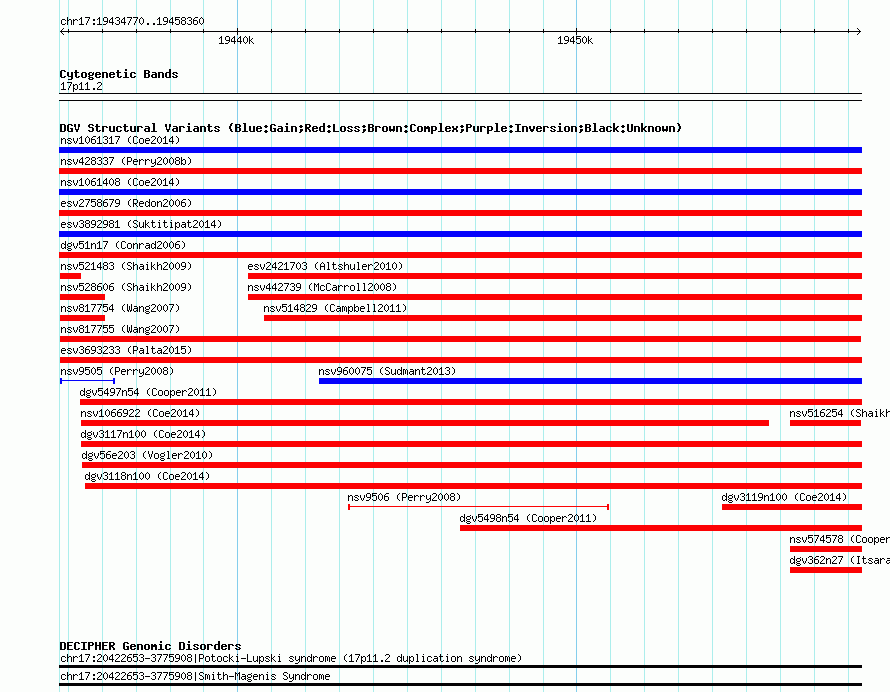Image resolution: width=890 pixels, height=692 pixels.
Task: Click the 19440k ruler position label
Action: click(x=236, y=40)
